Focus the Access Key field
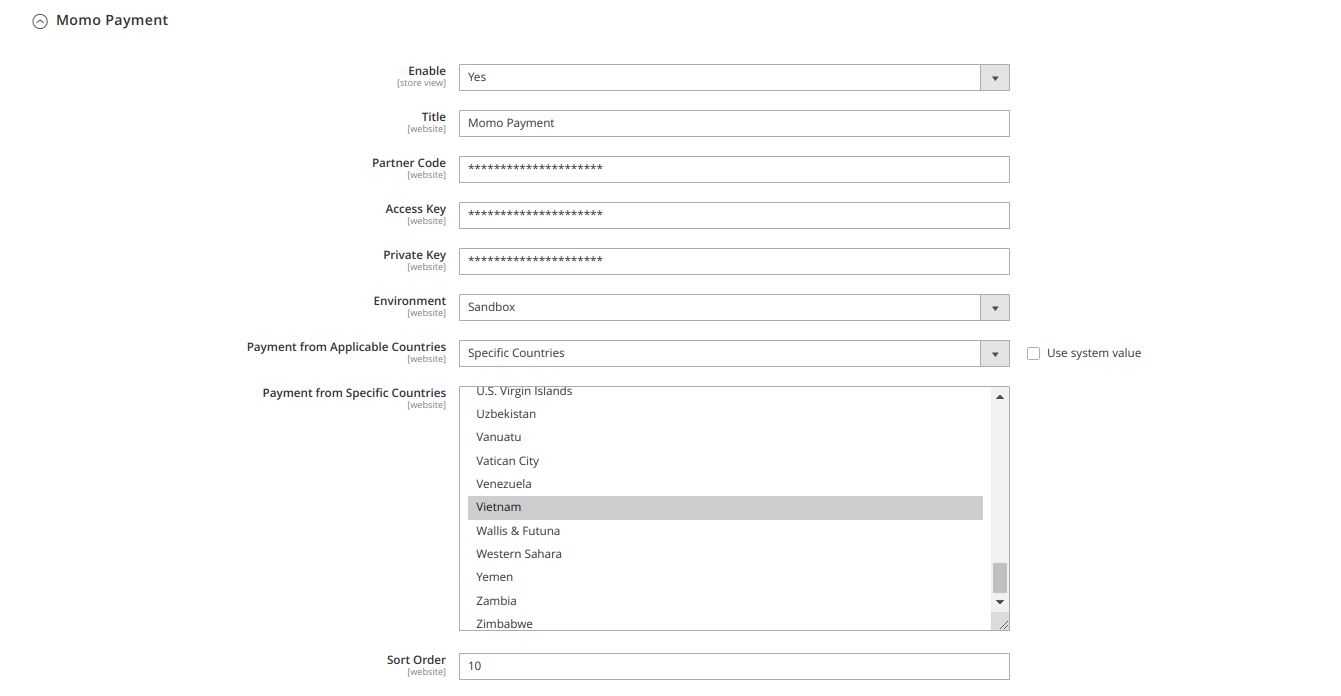1341x696 pixels. 734,215
